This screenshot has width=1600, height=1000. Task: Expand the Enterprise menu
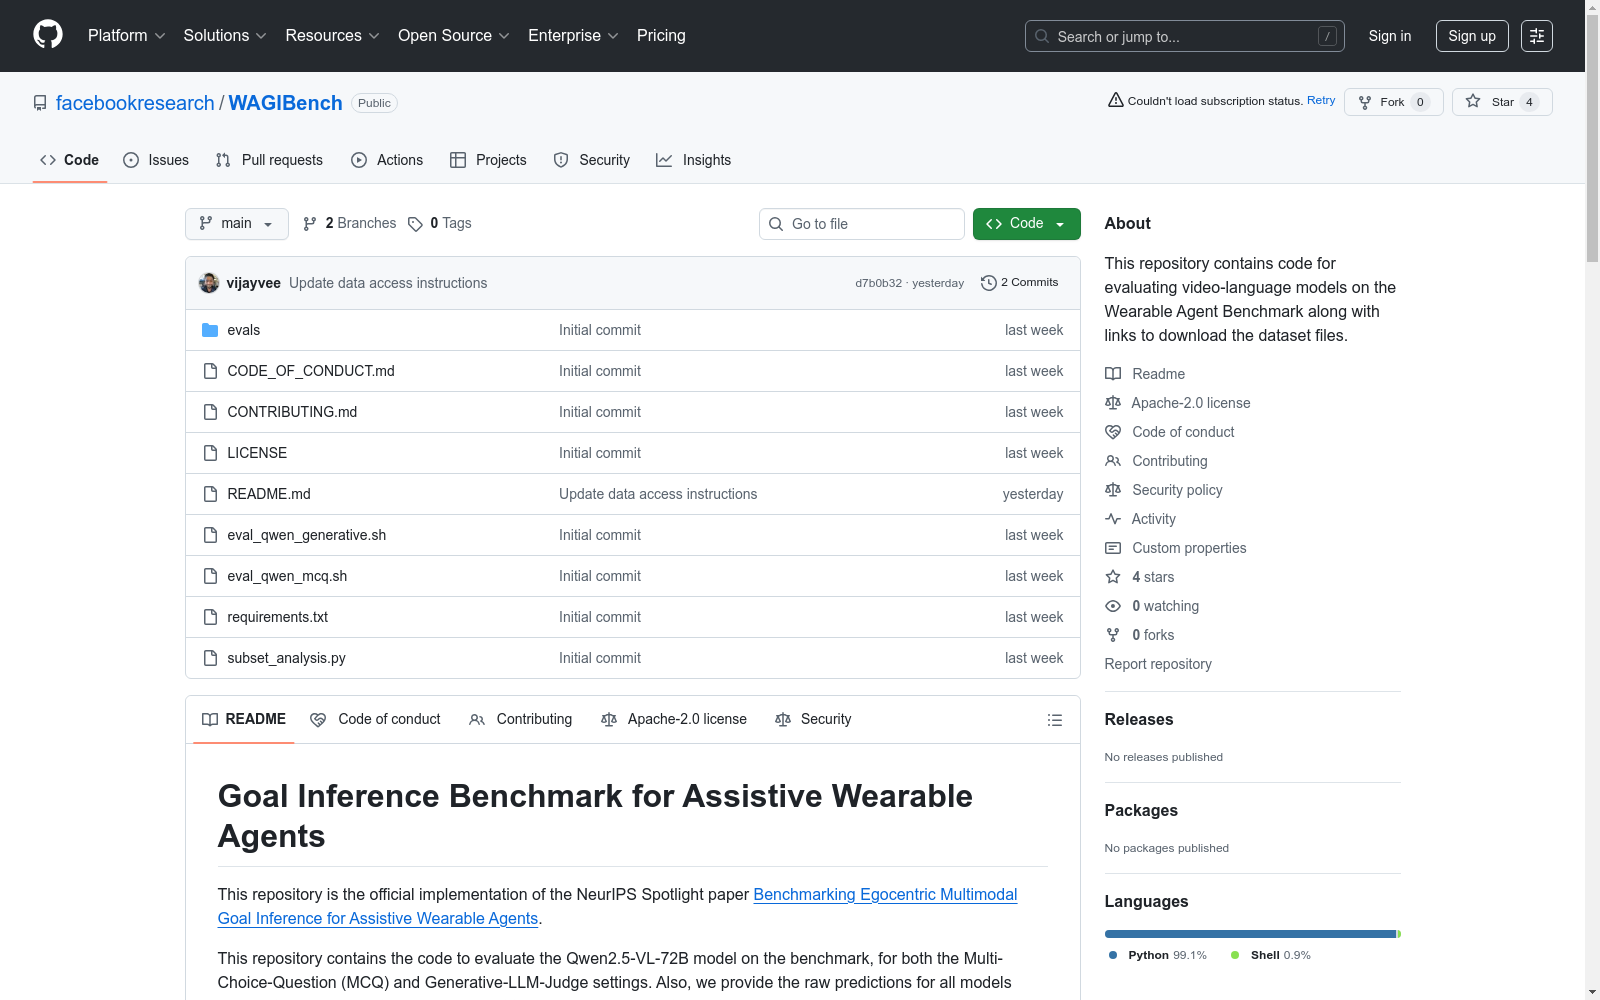pyautogui.click(x=573, y=36)
